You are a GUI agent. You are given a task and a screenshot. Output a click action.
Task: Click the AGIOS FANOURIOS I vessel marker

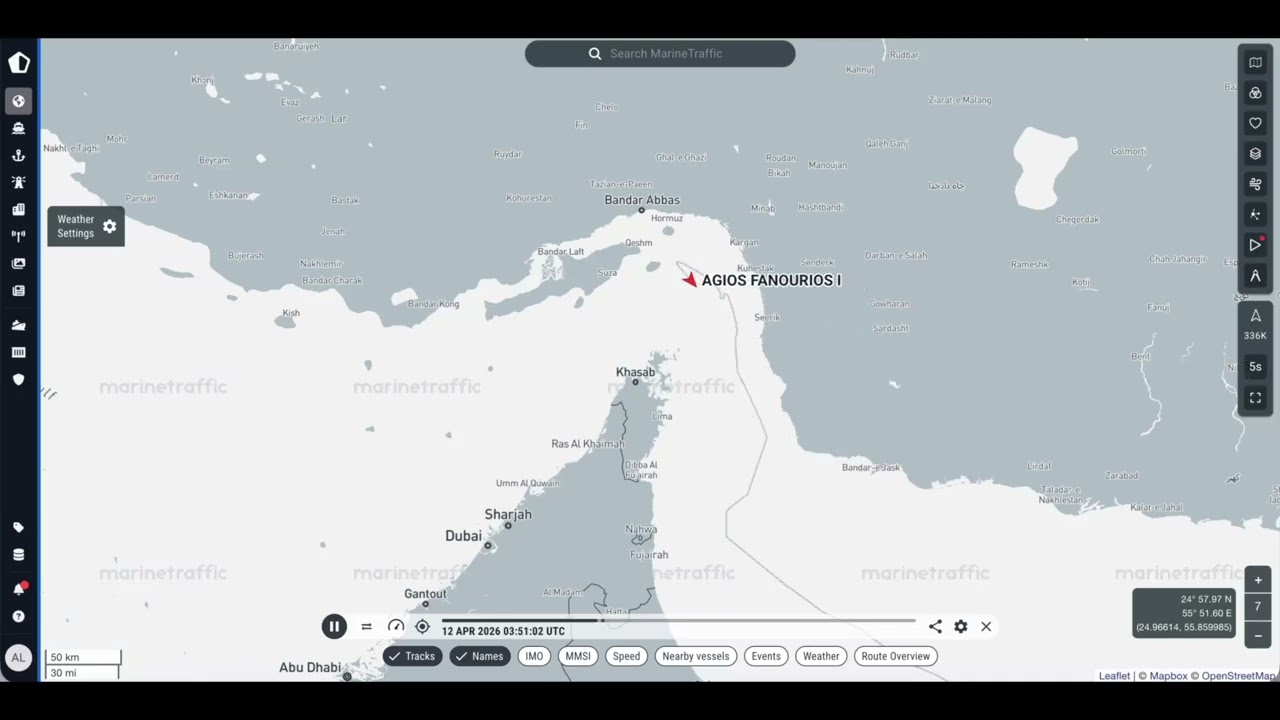(689, 280)
